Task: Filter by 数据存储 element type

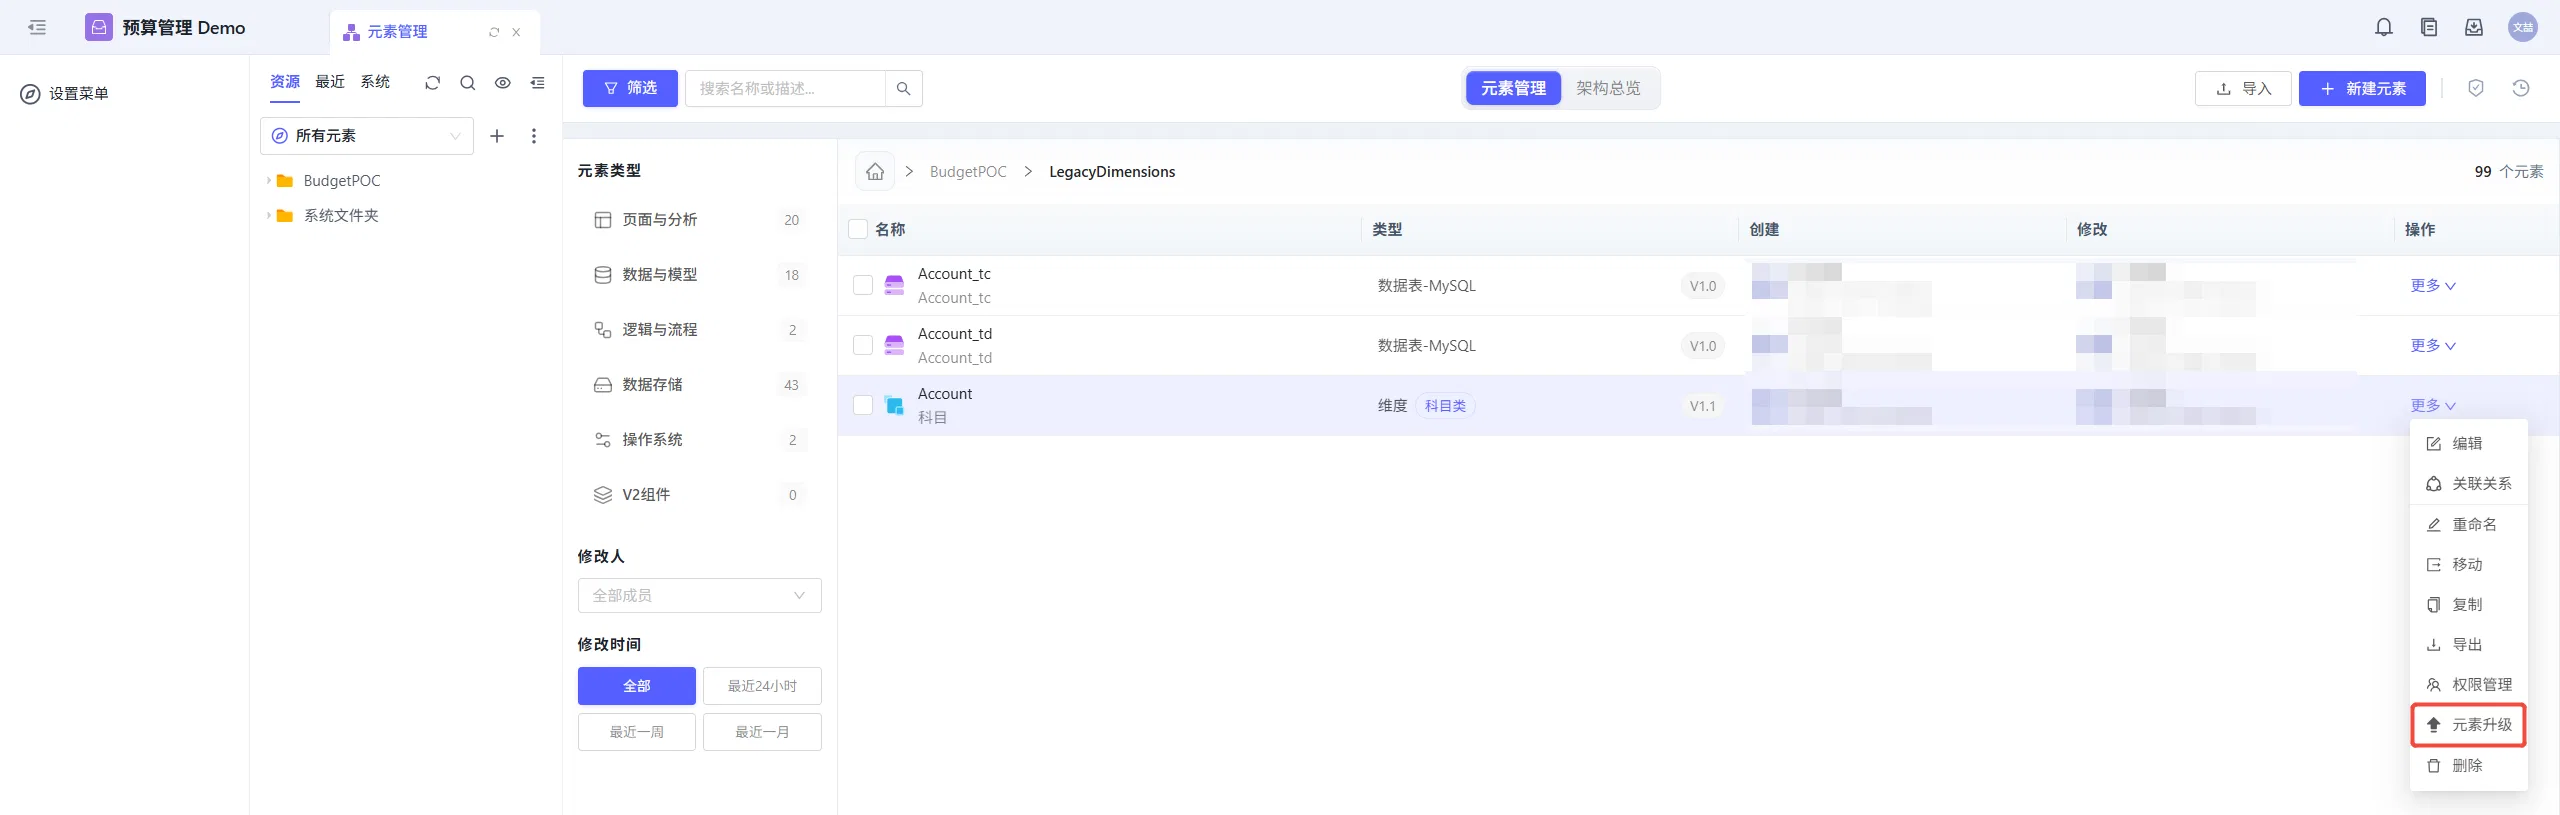Action: [x=700, y=385]
